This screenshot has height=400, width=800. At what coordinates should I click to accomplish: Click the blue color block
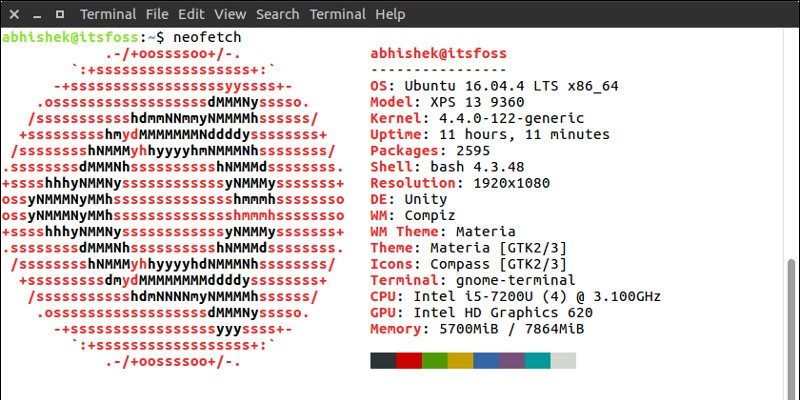click(x=487, y=361)
